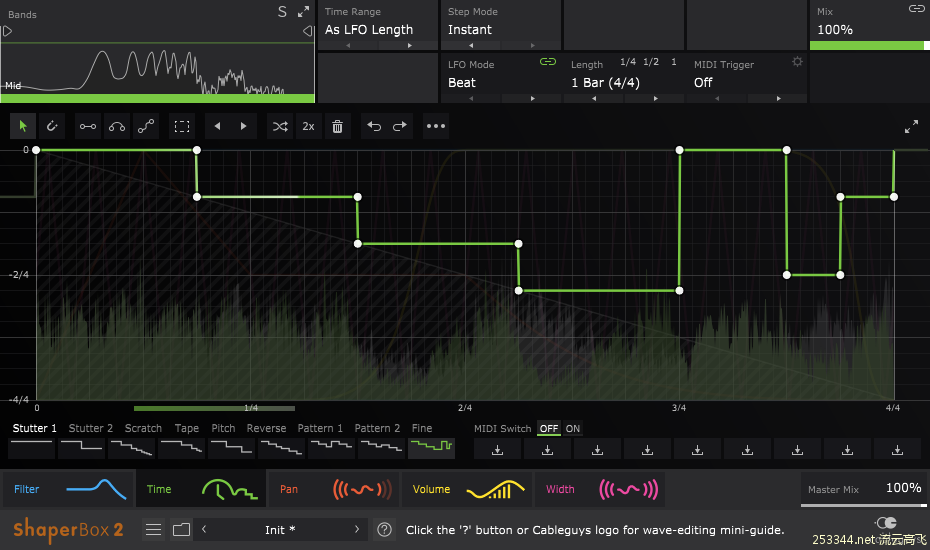Click the question mark help button
This screenshot has width=930, height=550.
coord(384,529)
